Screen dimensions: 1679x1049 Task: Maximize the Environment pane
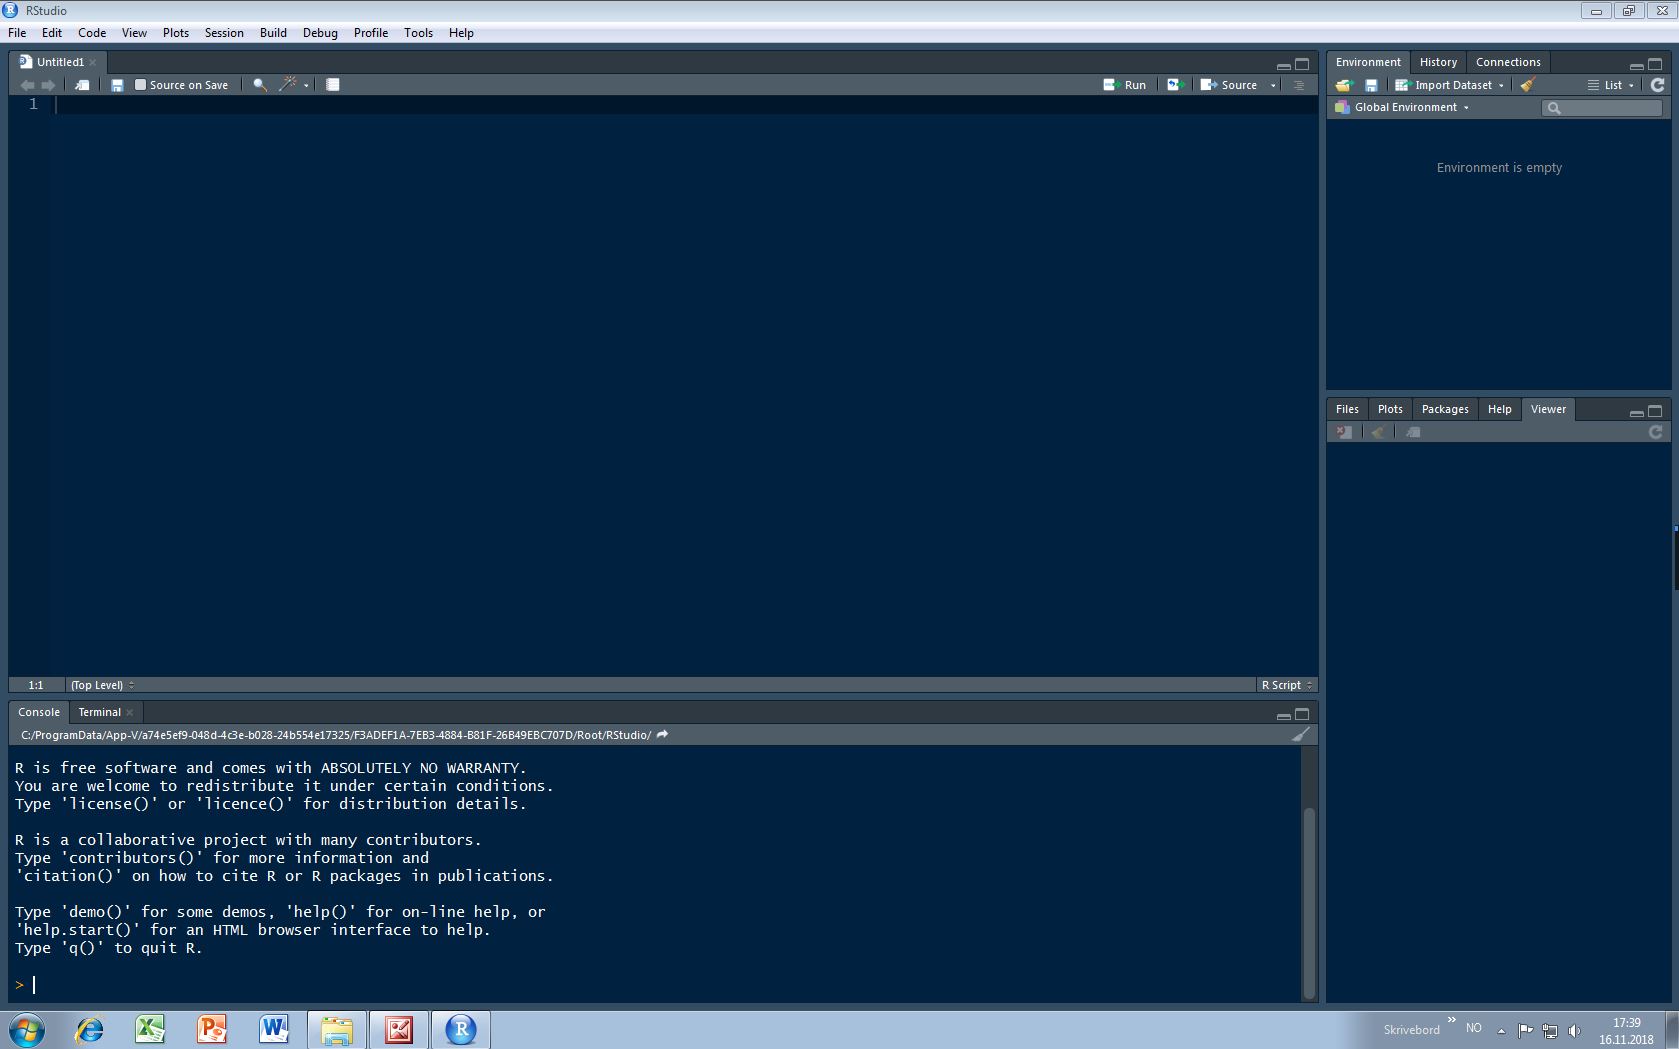(1655, 64)
